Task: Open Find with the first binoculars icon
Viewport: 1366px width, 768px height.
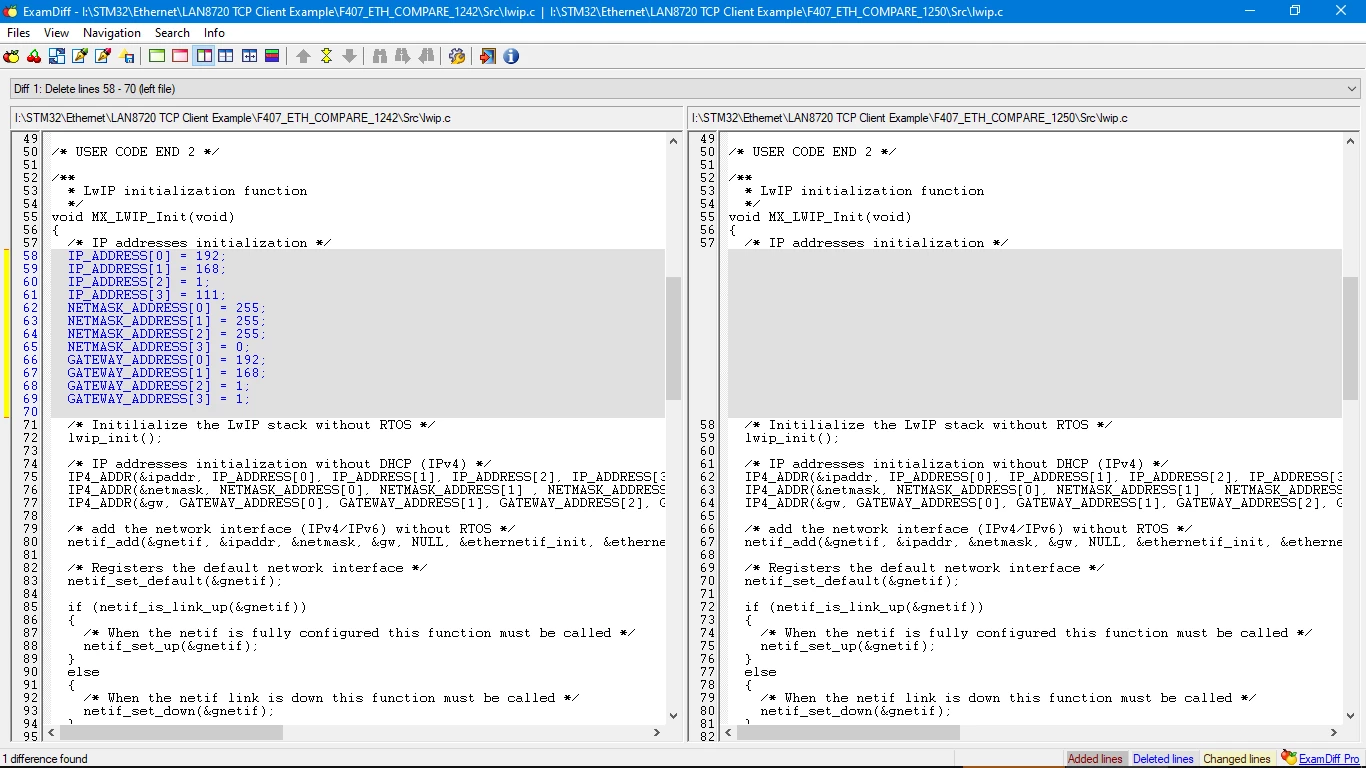Action: (380, 56)
